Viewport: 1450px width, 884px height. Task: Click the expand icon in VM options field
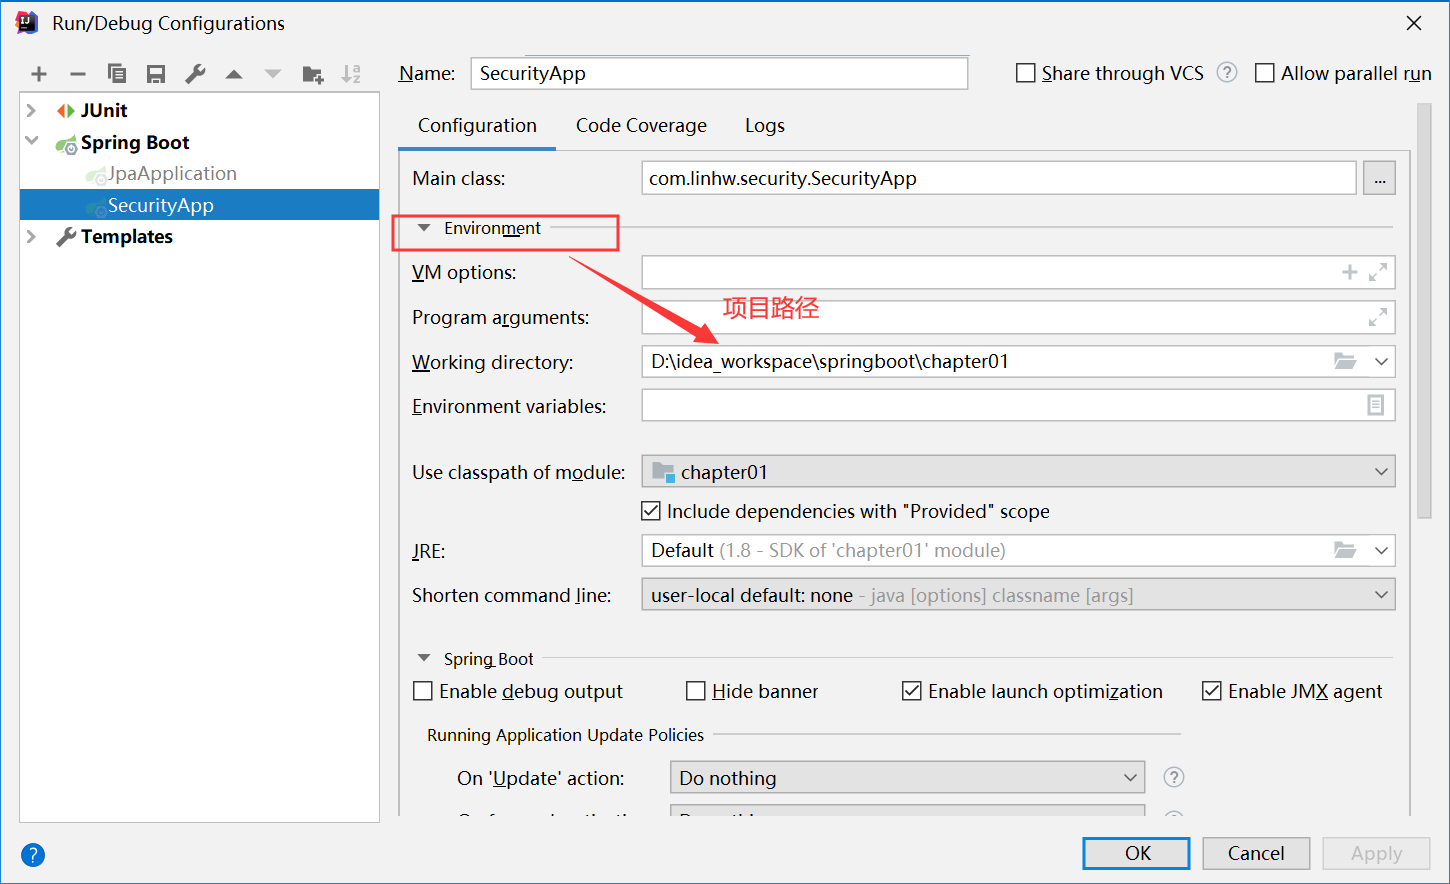[1378, 272]
